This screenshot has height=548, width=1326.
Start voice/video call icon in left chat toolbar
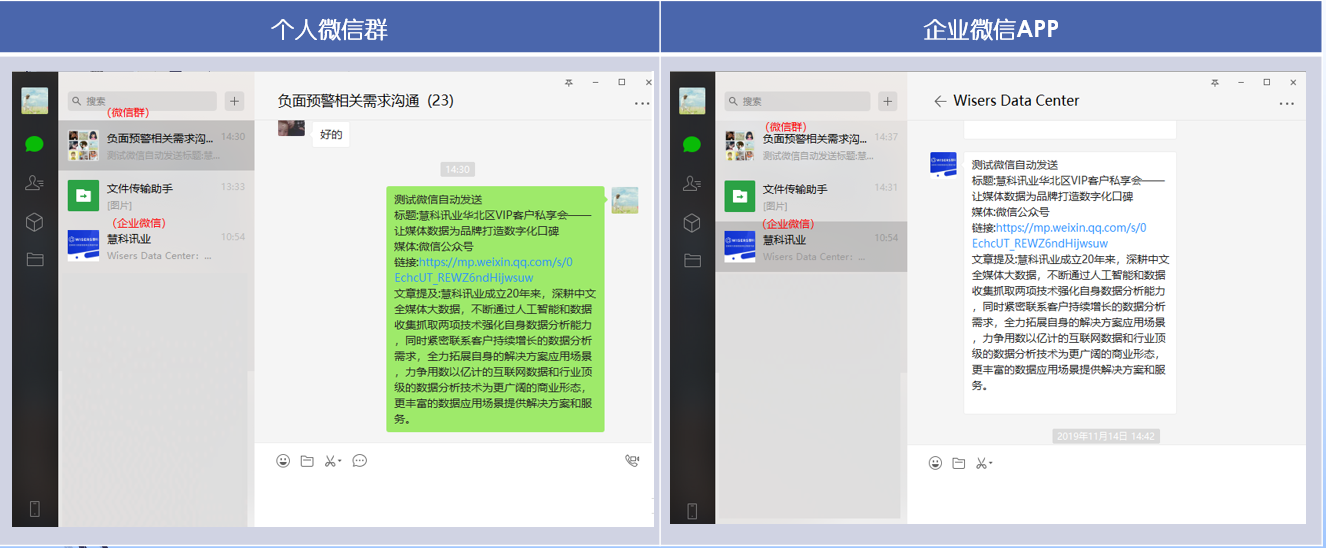[x=632, y=461]
